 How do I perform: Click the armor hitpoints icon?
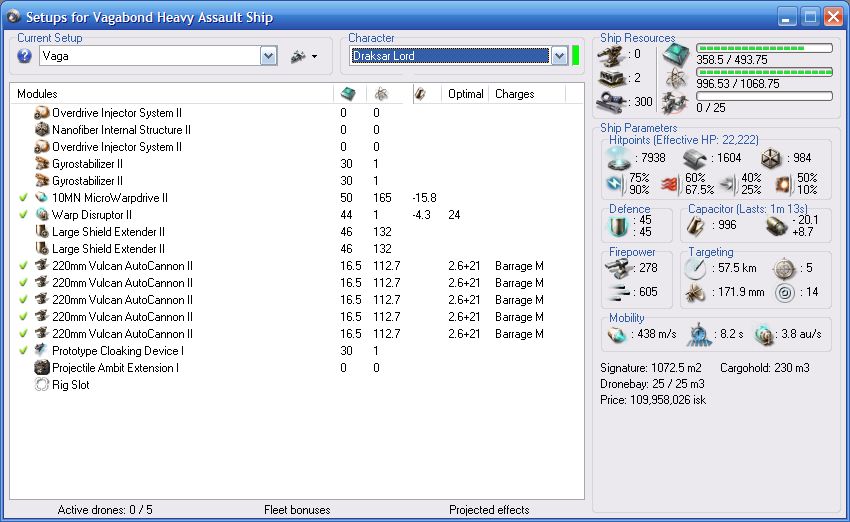pos(695,158)
